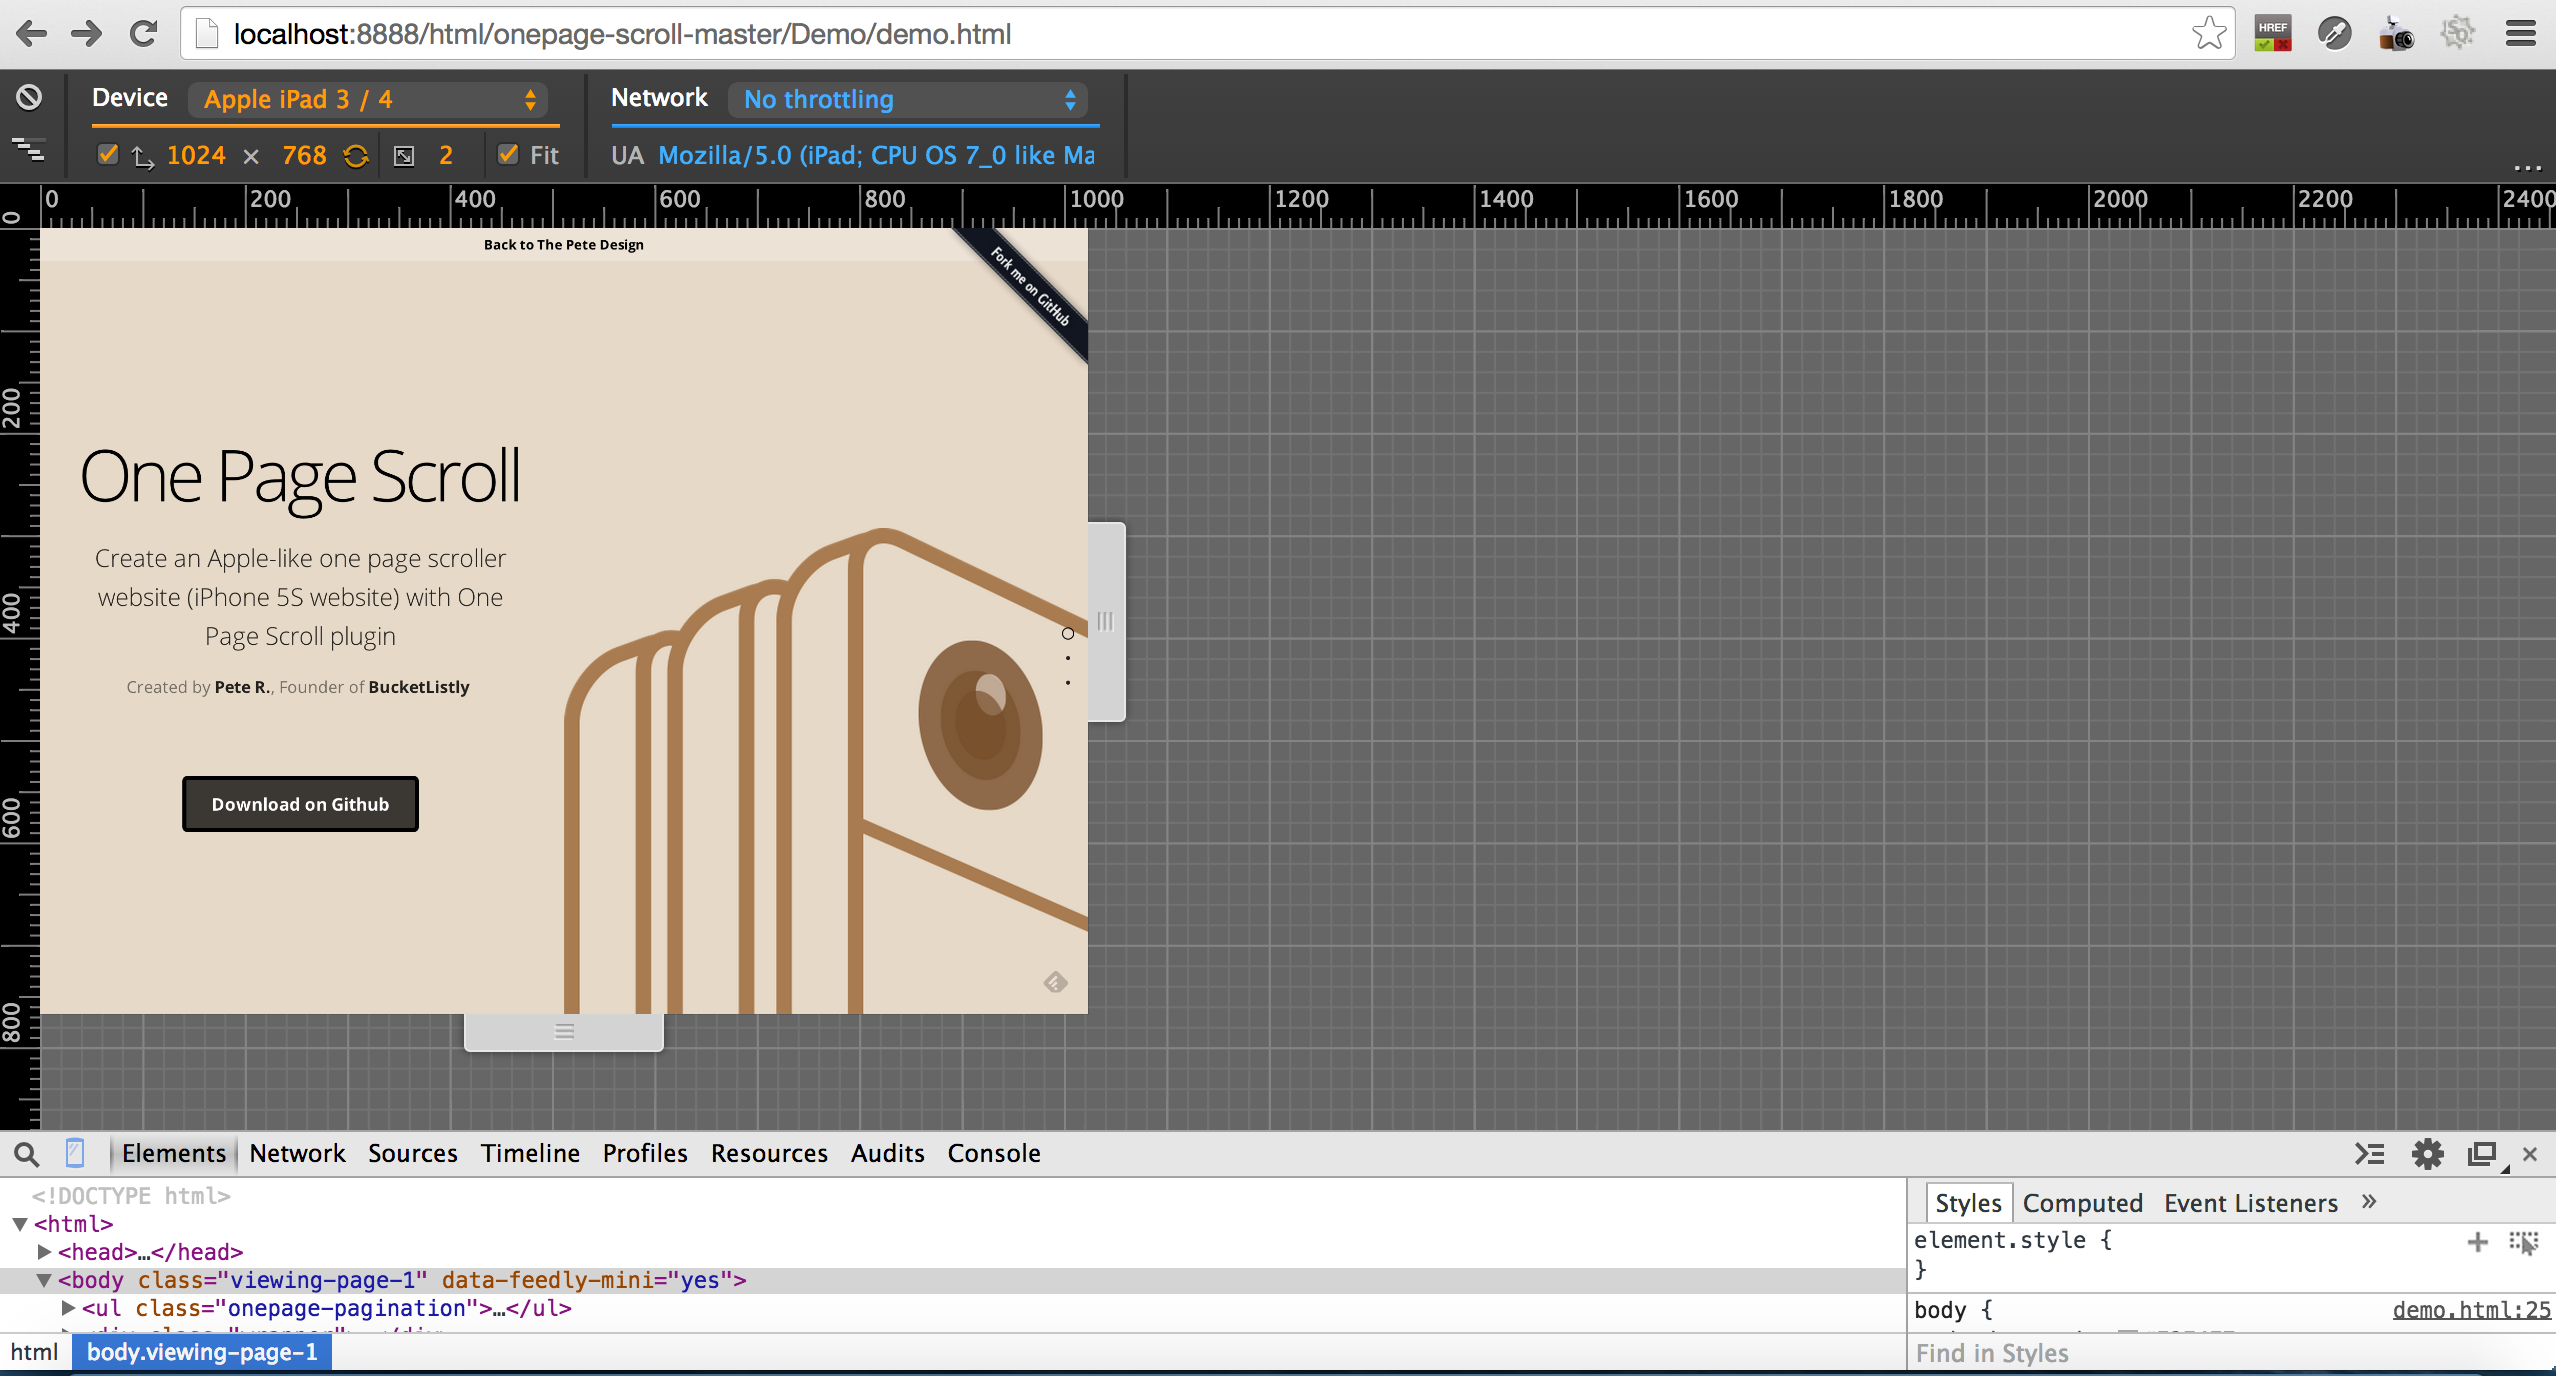Image resolution: width=2556 pixels, height=1376 pixels.
Task: Toggle media queries view icon
Action: [x=28, y=150]
